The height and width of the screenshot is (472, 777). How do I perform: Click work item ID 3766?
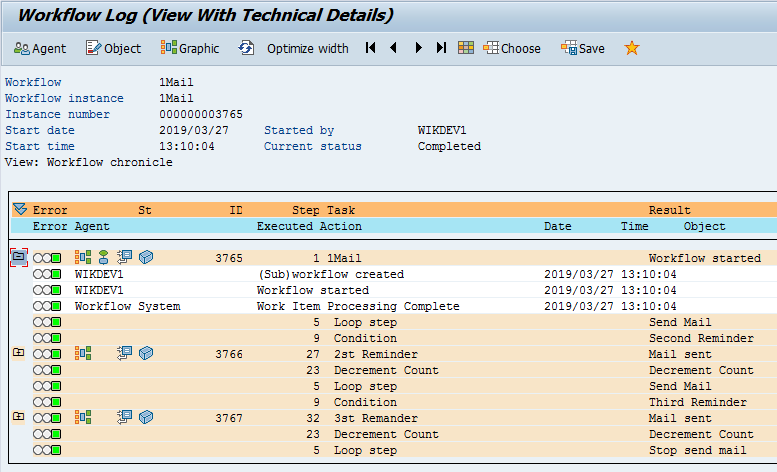coord(229,354)
